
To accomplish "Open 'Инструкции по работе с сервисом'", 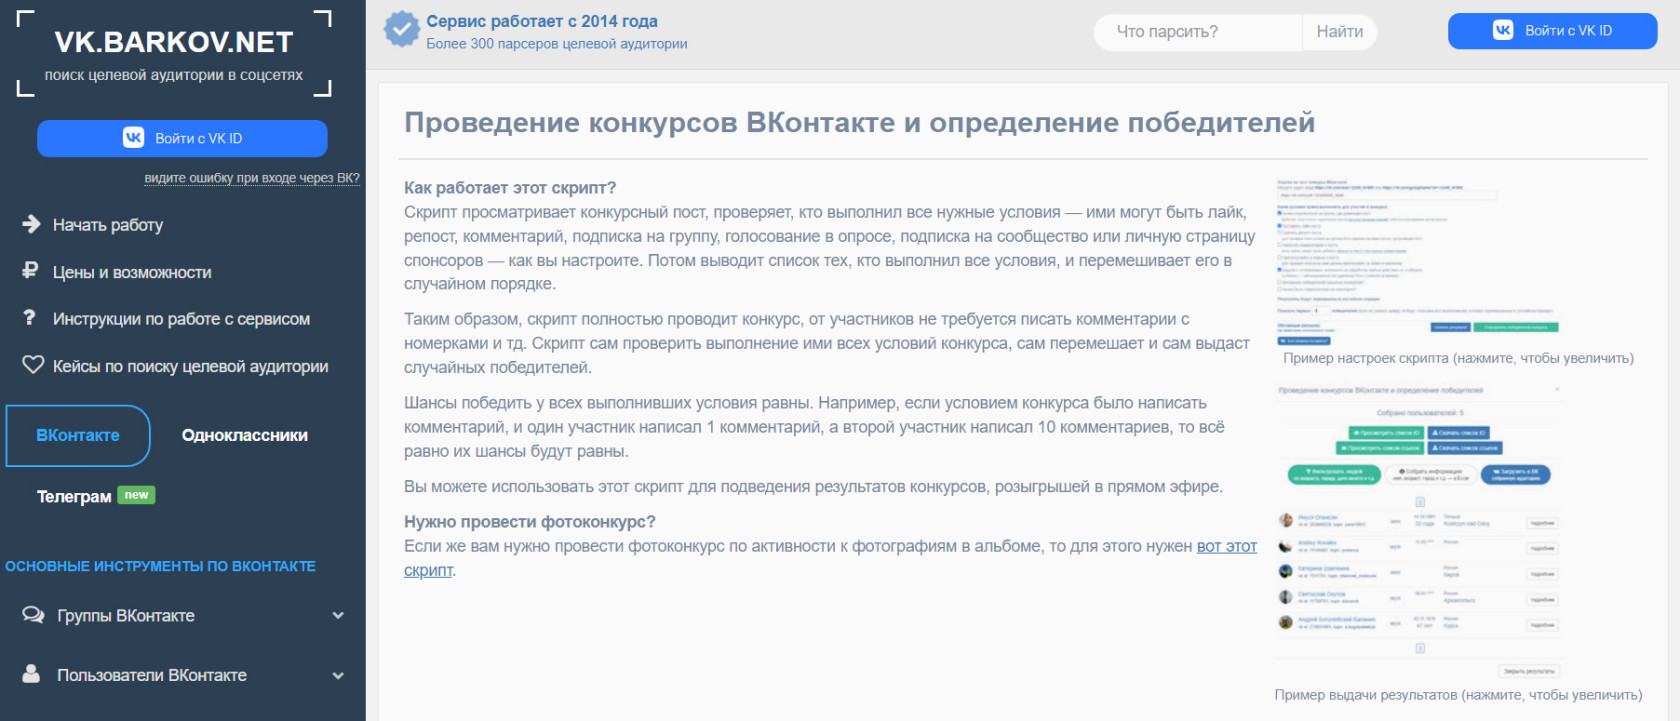I will 181,319.
